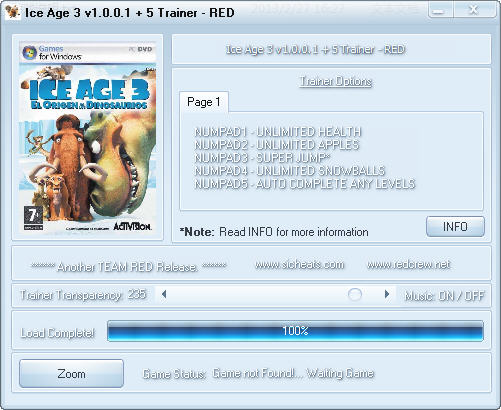Click the squirrel app icon in title bar

click(12, 13)
